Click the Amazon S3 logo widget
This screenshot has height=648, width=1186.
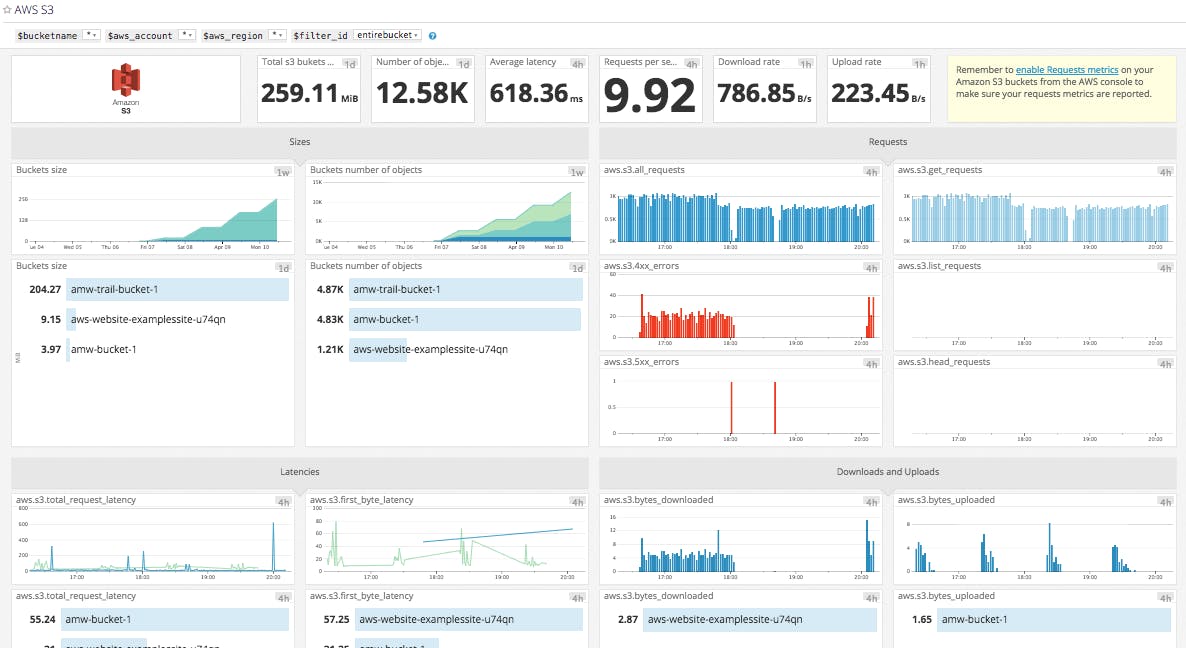(126, 88)
